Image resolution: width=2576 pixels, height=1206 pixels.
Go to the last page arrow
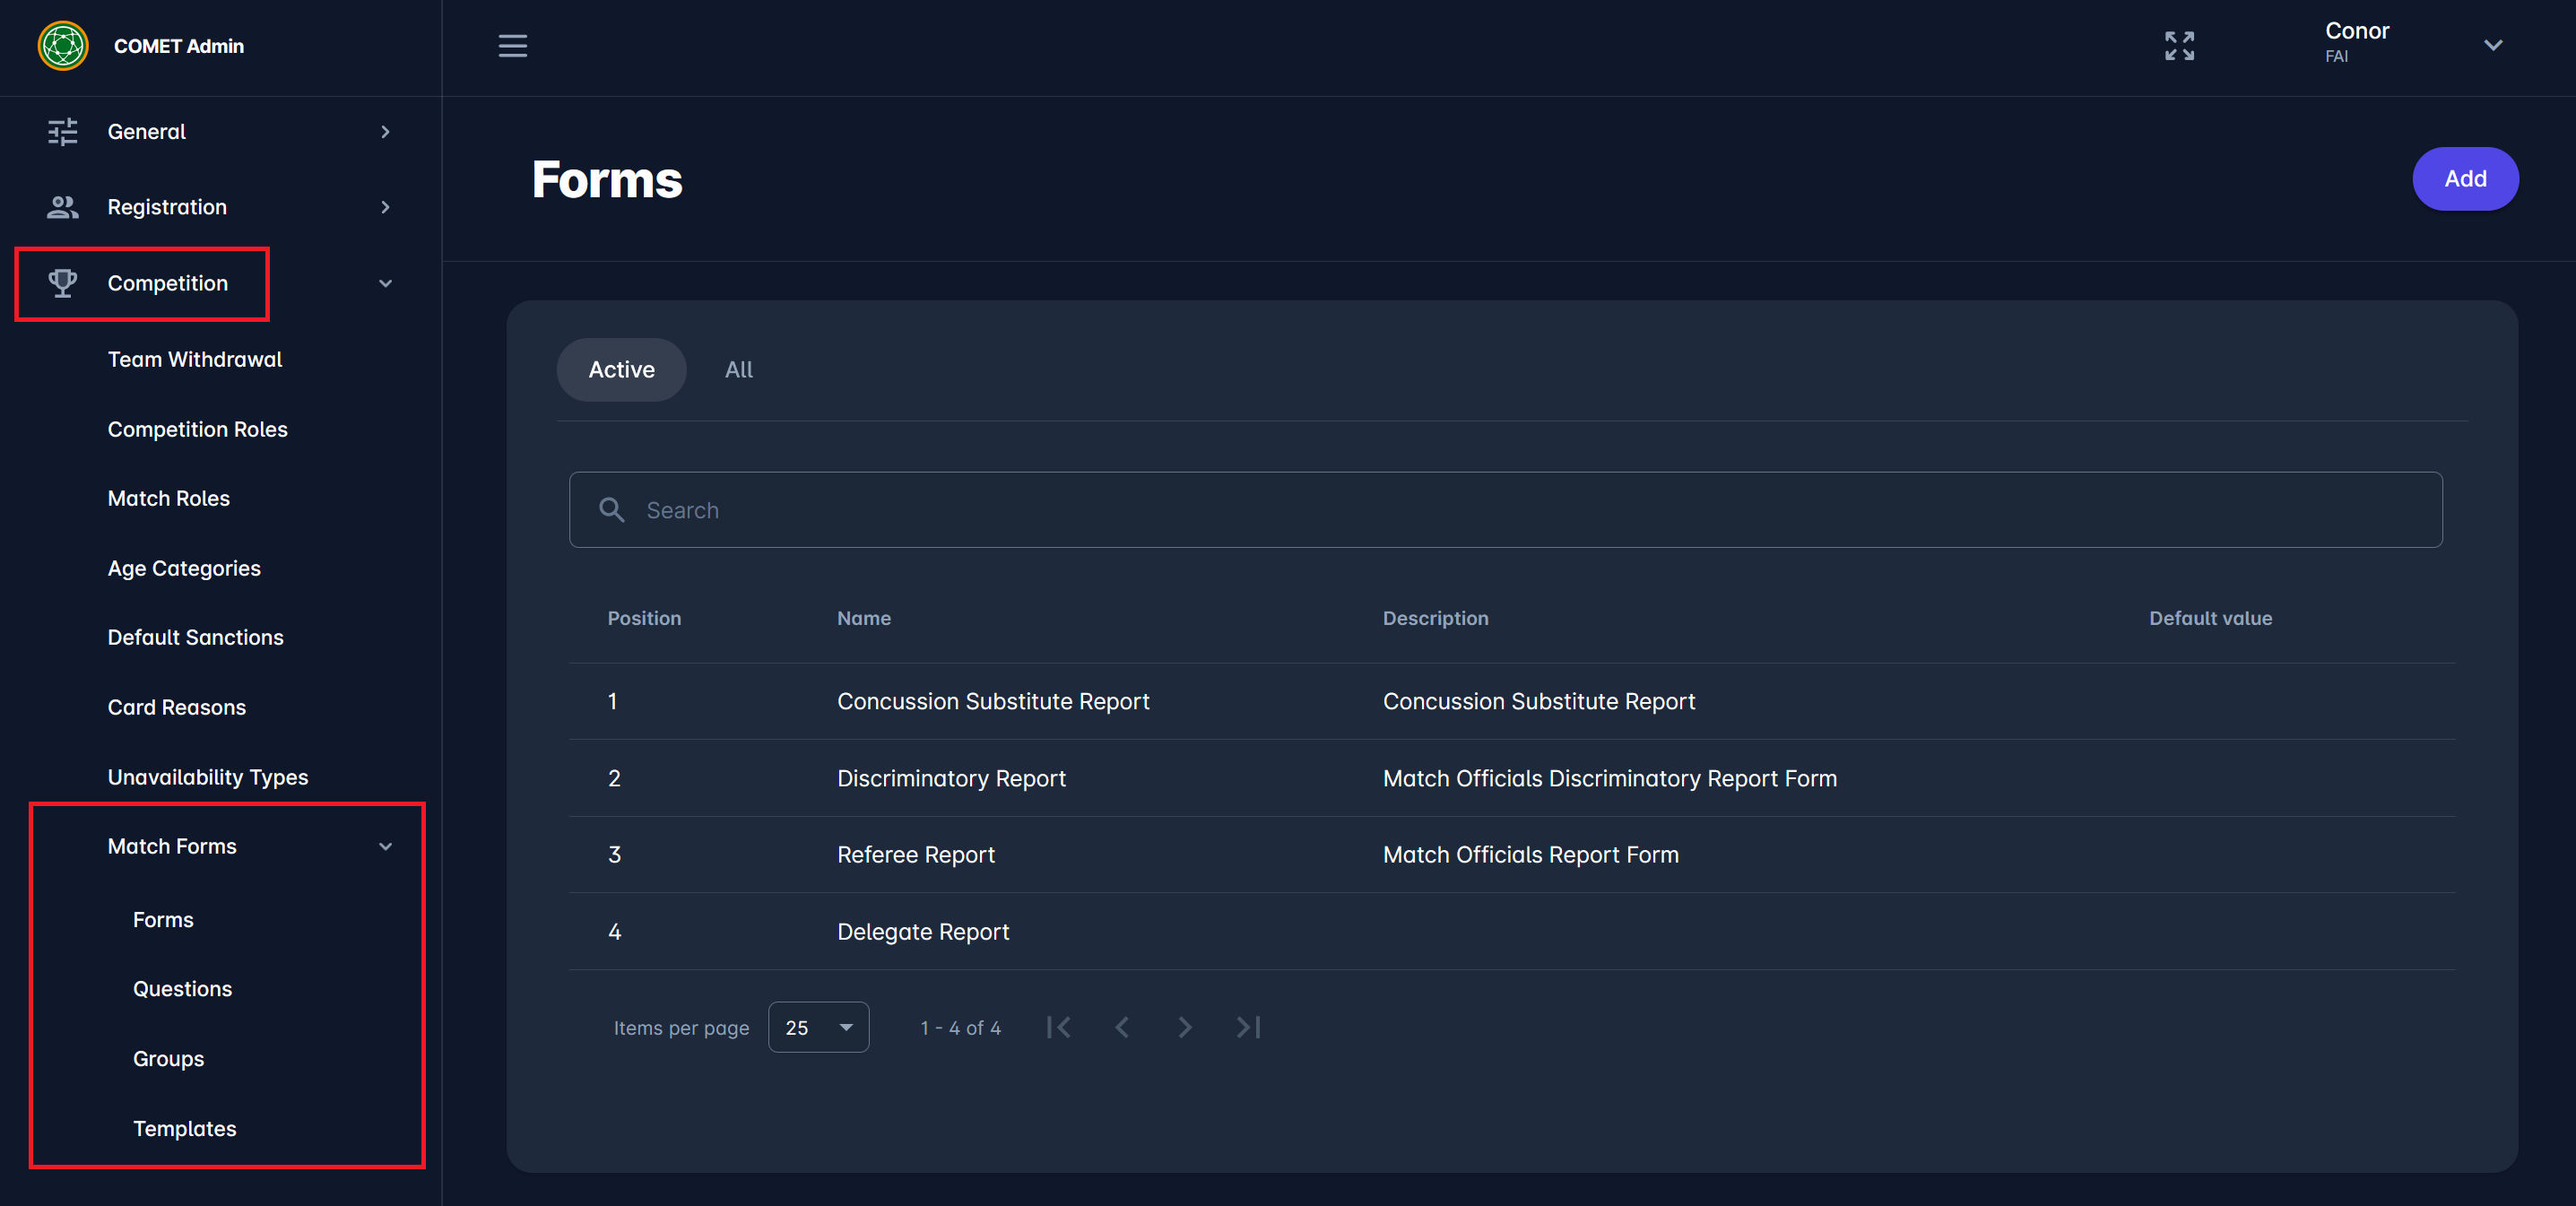tap(1247, 1027)
